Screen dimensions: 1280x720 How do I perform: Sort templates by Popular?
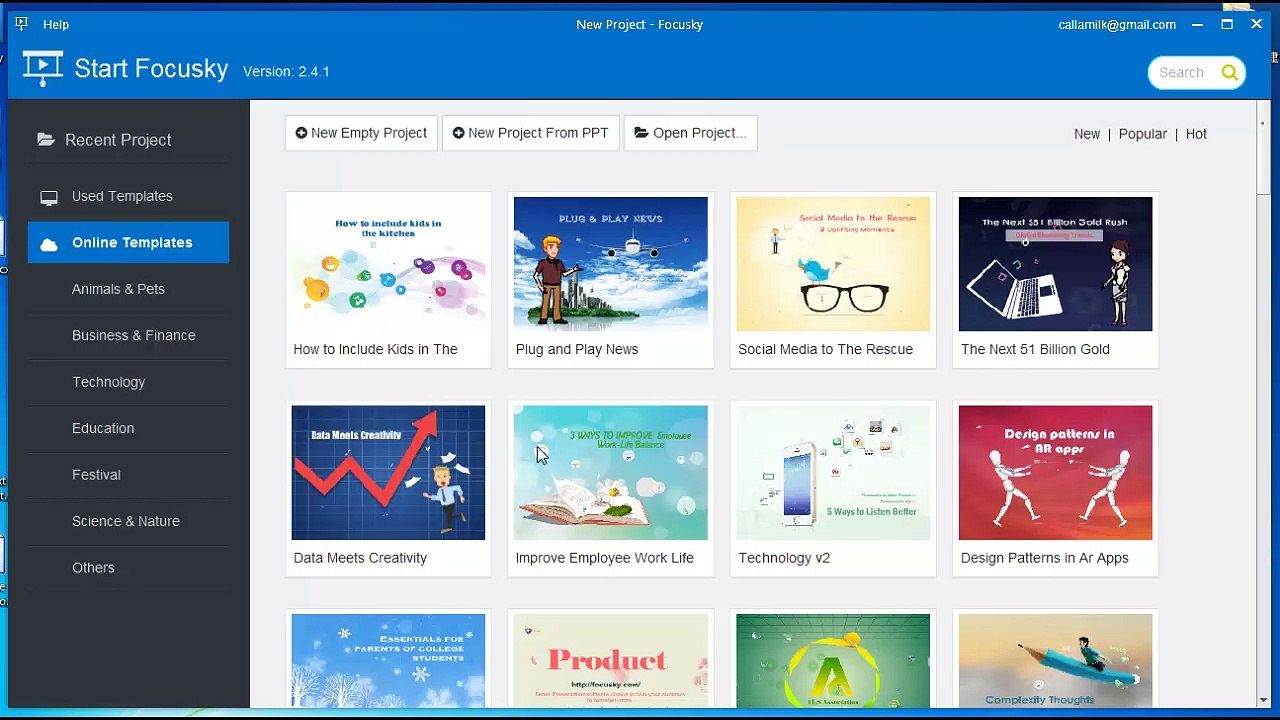(1142, 134)
